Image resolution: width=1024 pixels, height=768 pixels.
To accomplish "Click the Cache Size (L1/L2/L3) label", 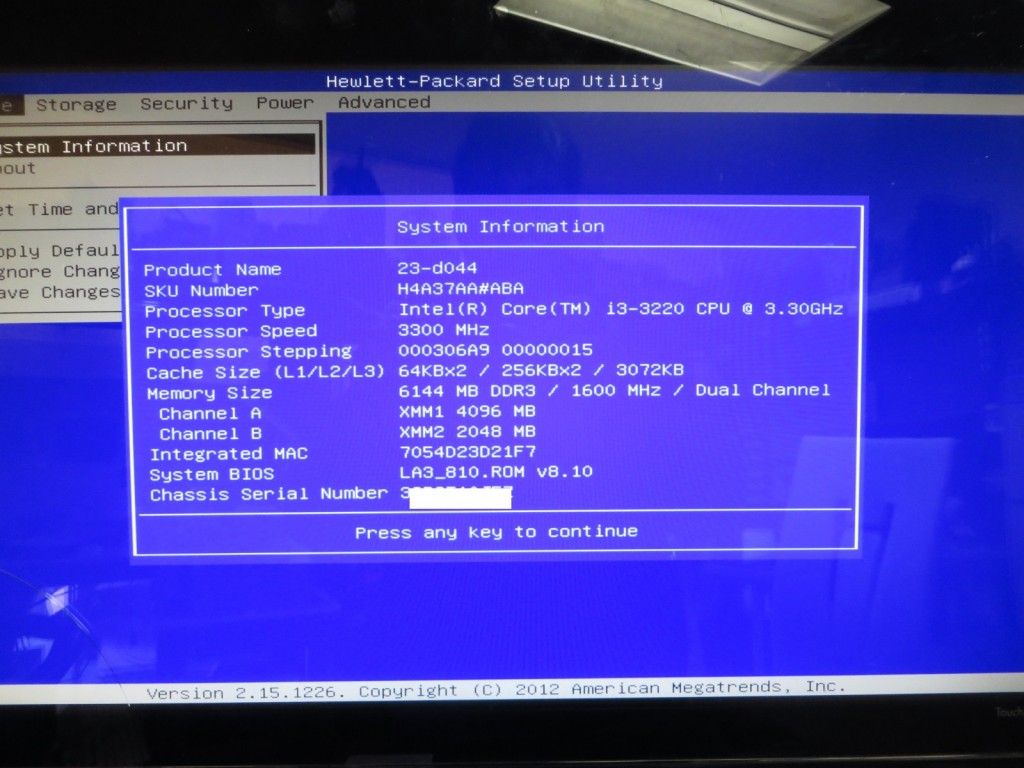I will [x=265, y=372].
